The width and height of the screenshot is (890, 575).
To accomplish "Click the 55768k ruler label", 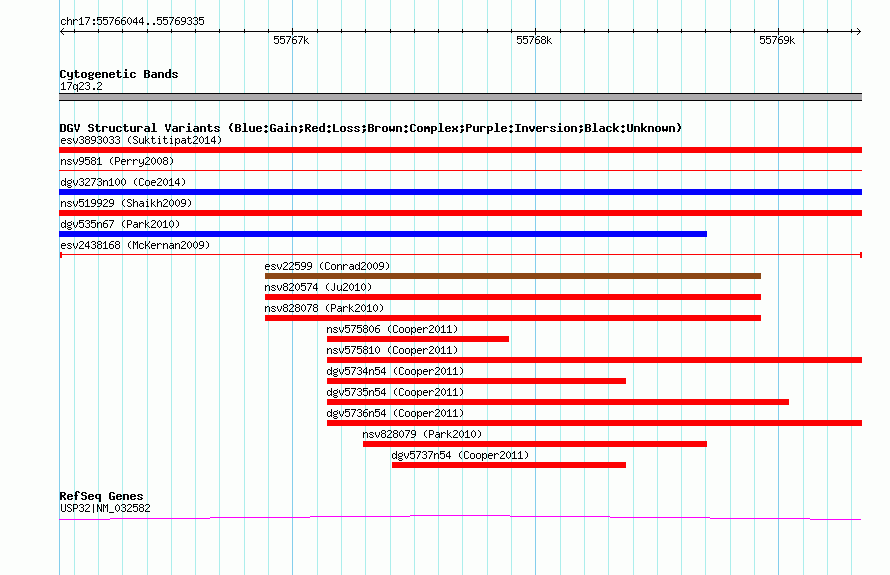I will pyautogui.click(x=534, y=40).
